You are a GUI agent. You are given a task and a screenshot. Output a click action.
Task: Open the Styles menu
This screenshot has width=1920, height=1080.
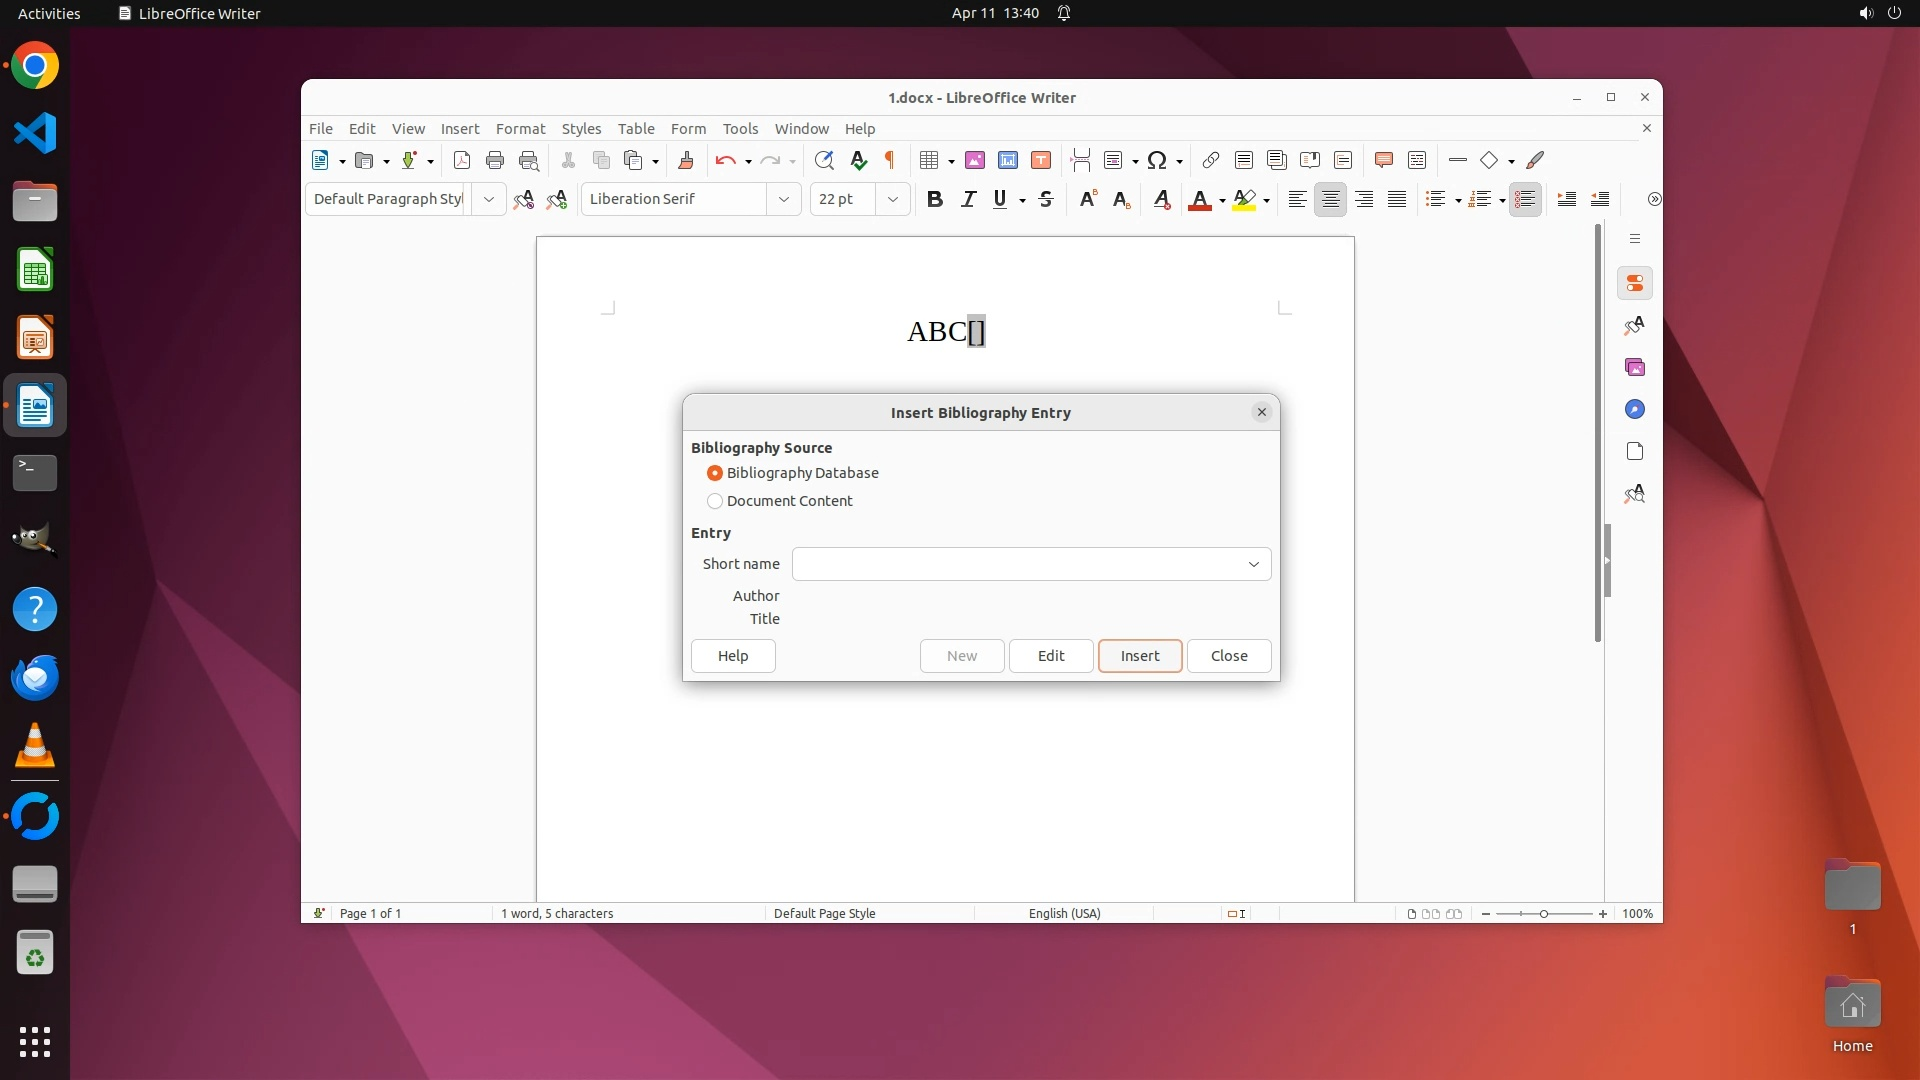(x=581, y=128)
